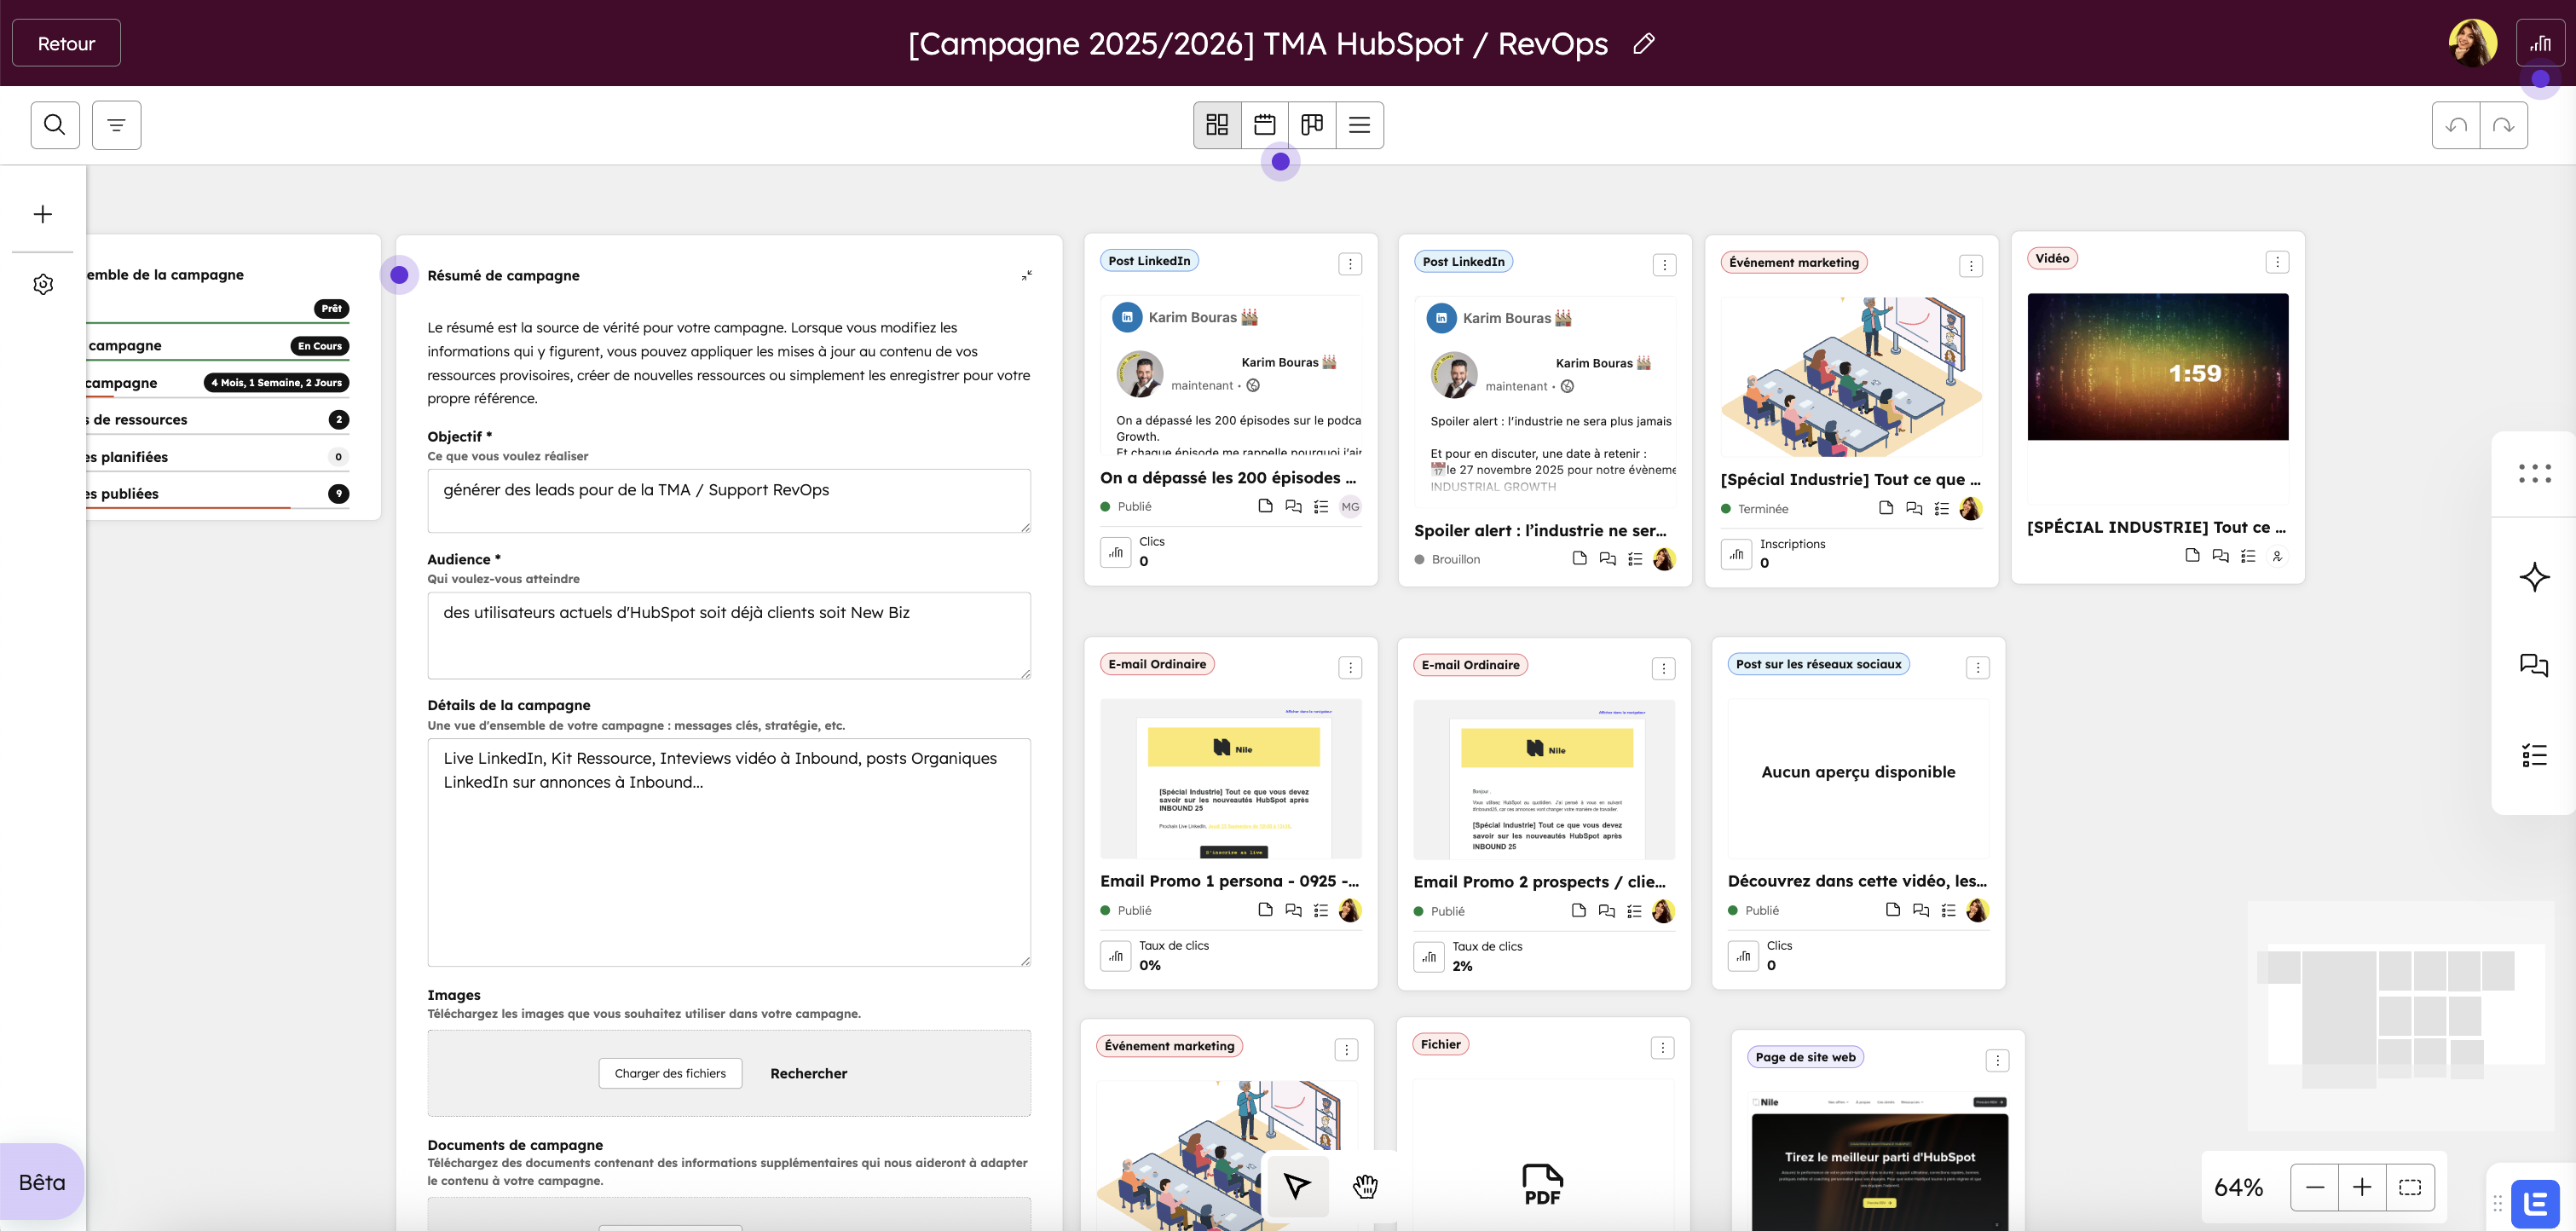Screen dimensions: 2576x1231
Task: Switch to list view
Action: tap(1359, 125)
